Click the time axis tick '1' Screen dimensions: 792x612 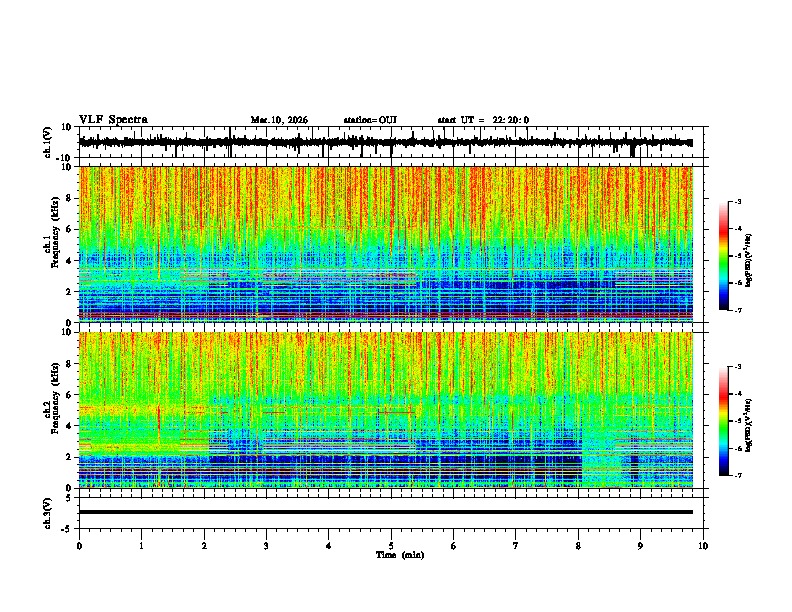[141, 546]
